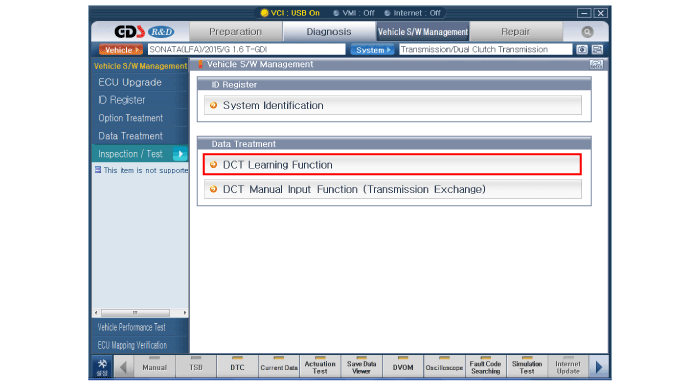699x385 pixels.
Task: Open System Identification
Action: (x=393, y=106)
